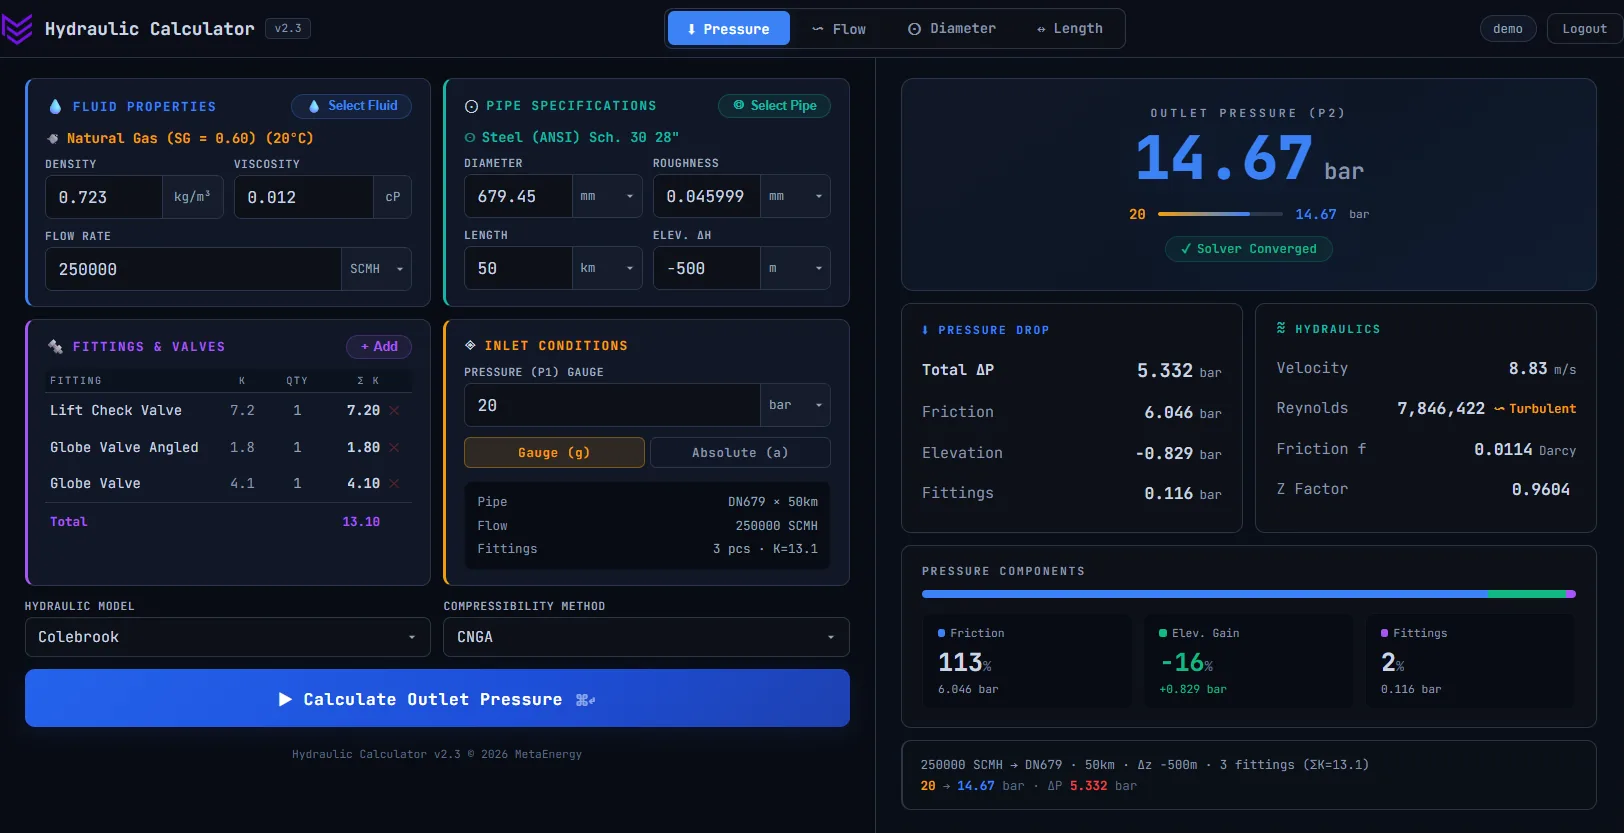Click the Length input field

tap(518, 268)
